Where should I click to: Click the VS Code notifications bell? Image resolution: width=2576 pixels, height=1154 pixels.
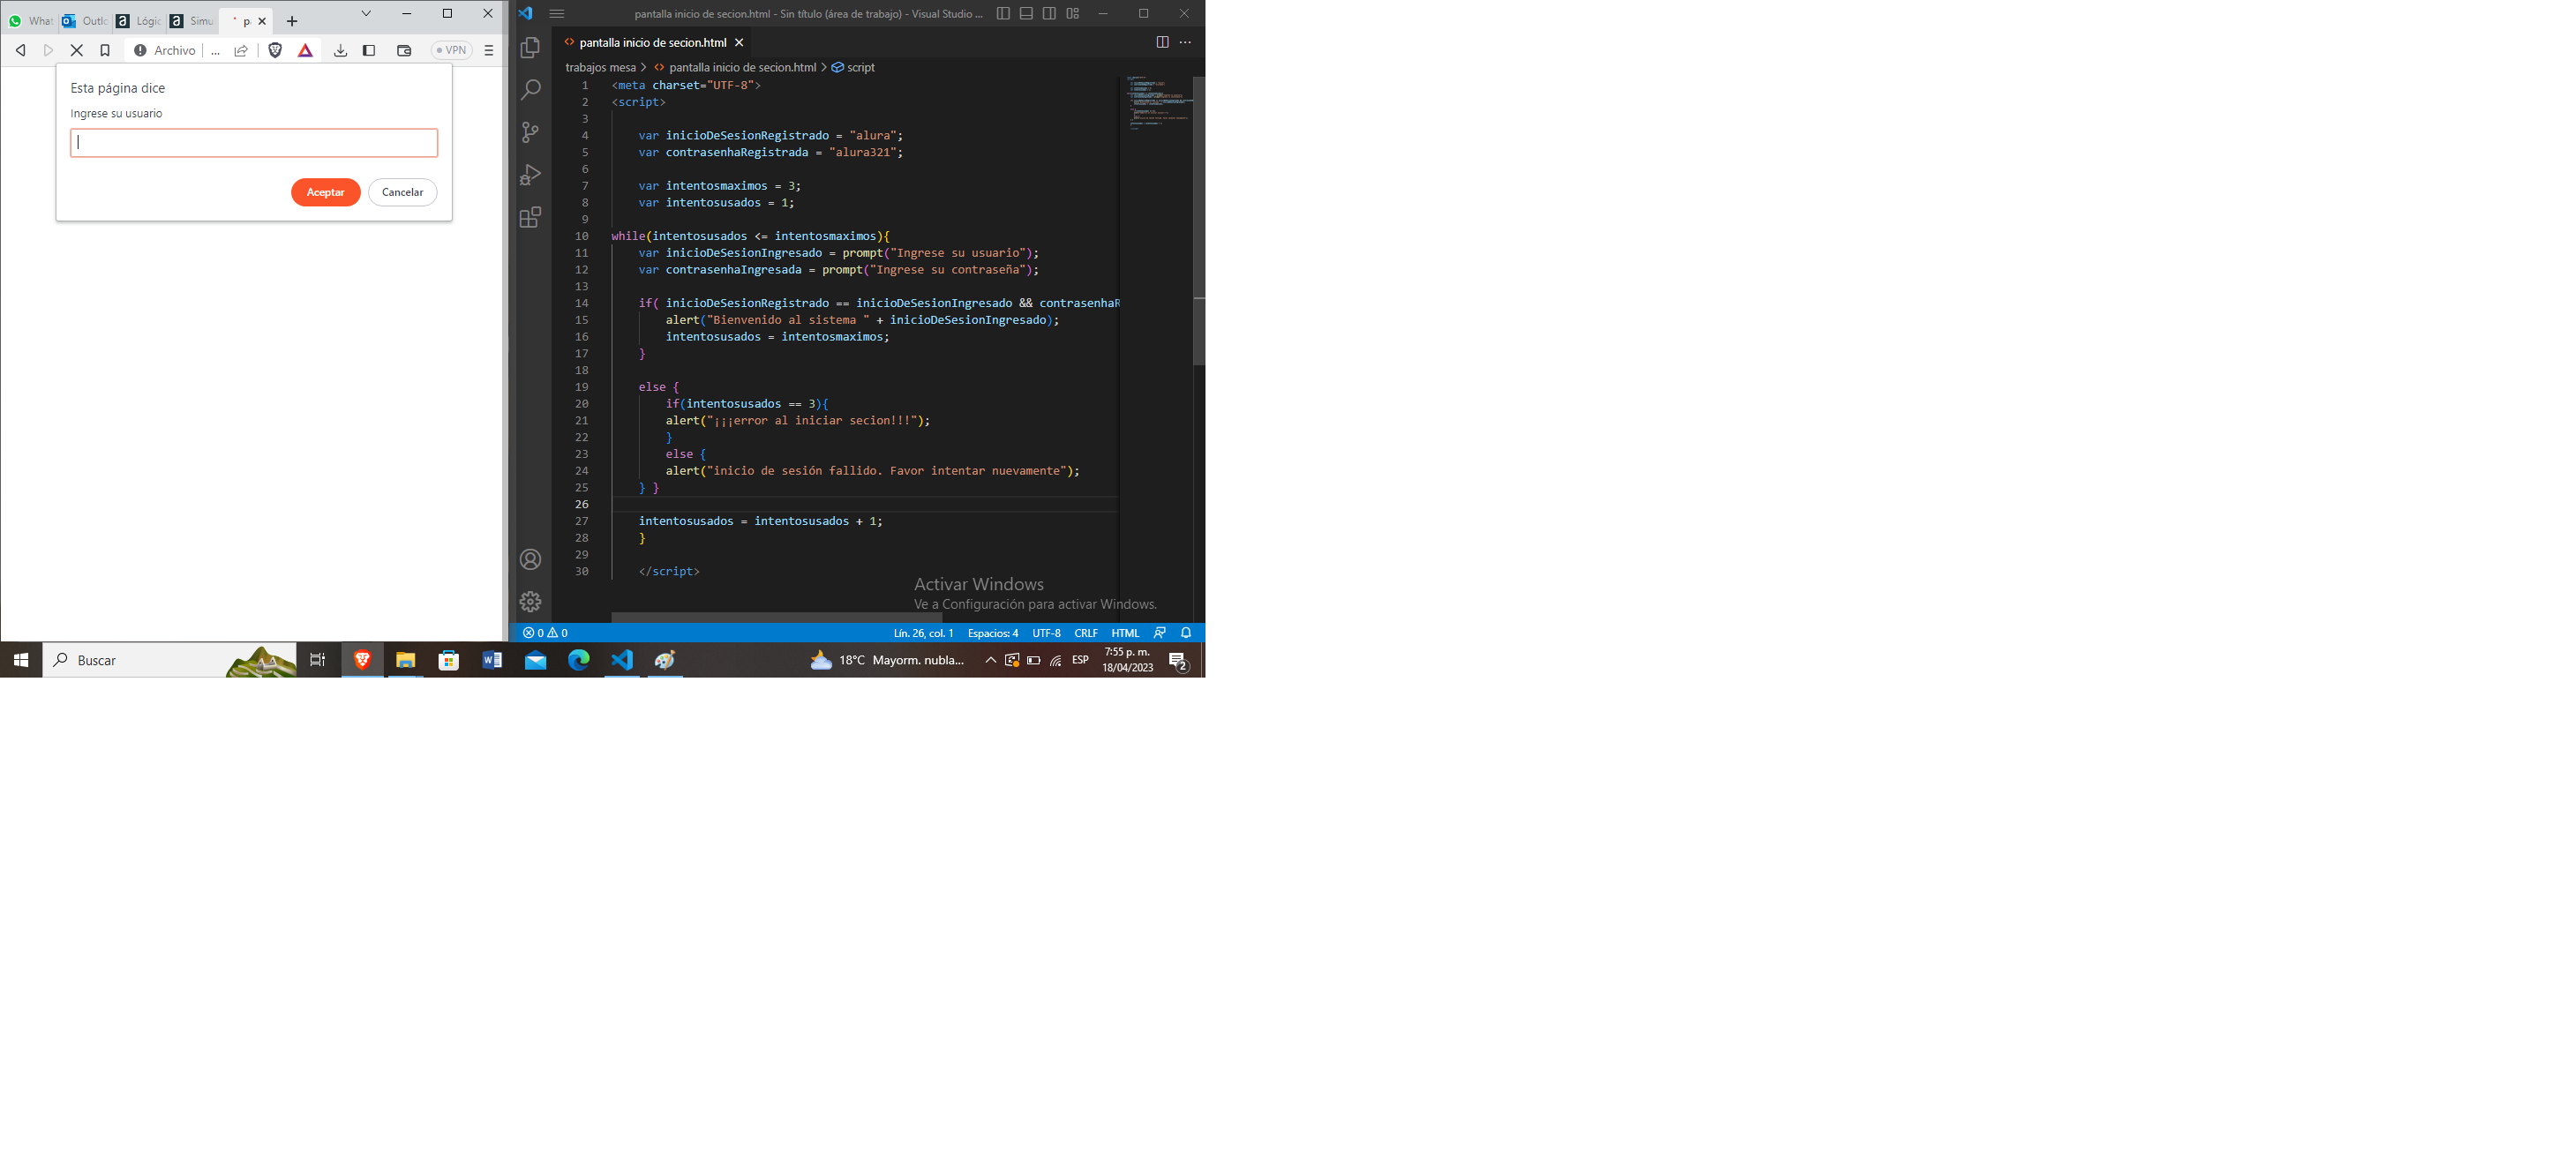point(1186,633)
